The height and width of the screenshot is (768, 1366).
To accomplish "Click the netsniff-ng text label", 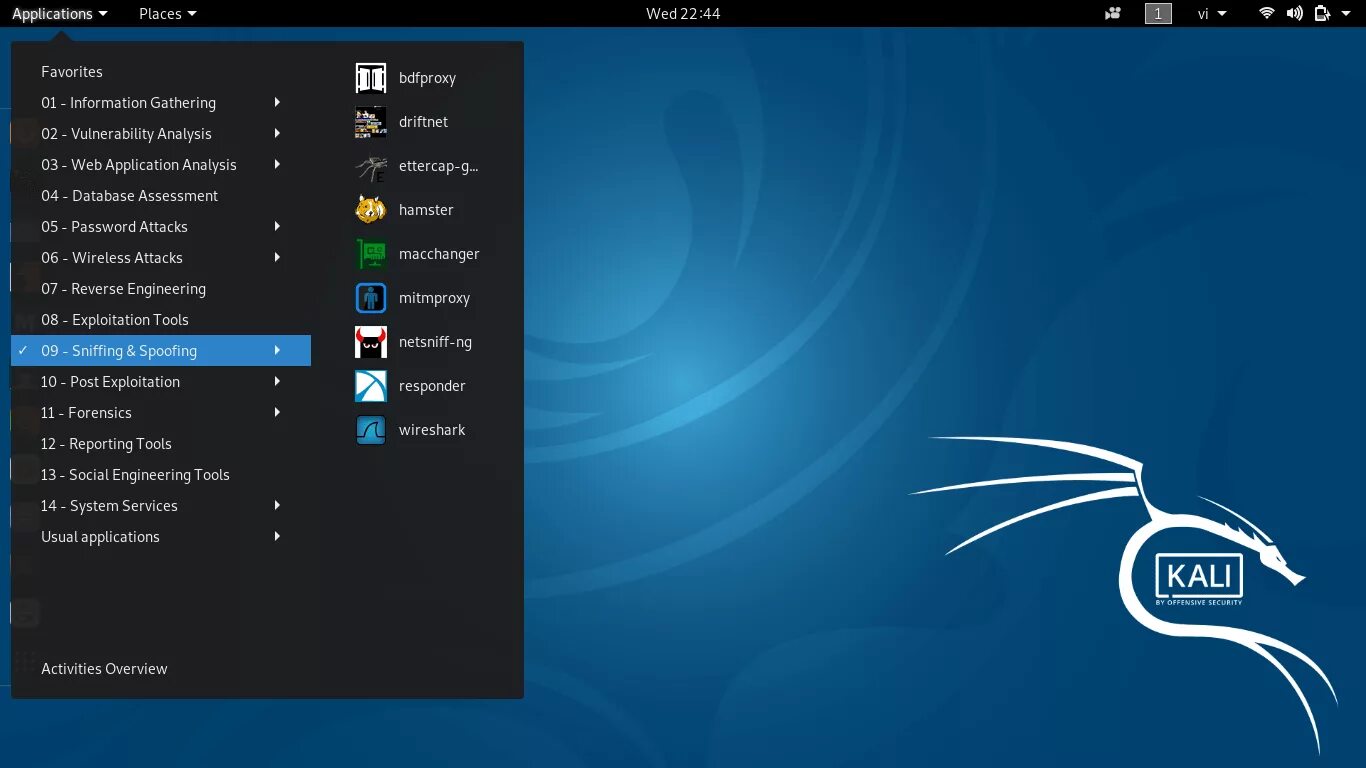I will tap(435, 342).
